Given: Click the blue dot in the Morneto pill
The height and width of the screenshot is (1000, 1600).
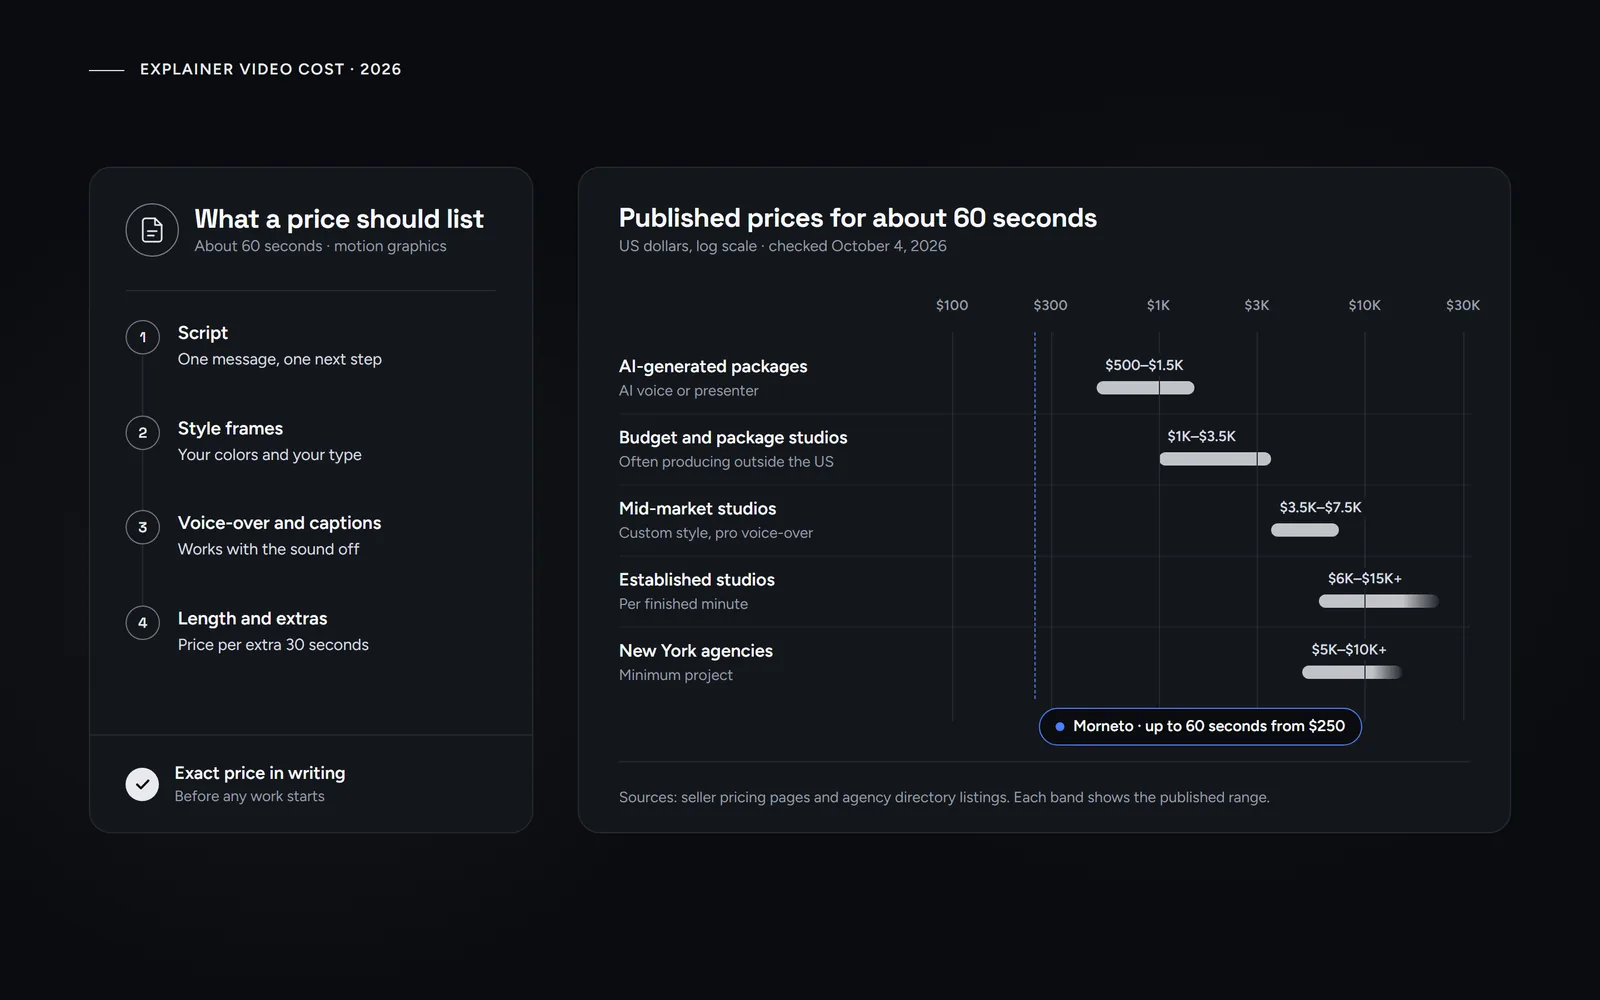Looking at the screenshot, I should tap(1059, 726).
